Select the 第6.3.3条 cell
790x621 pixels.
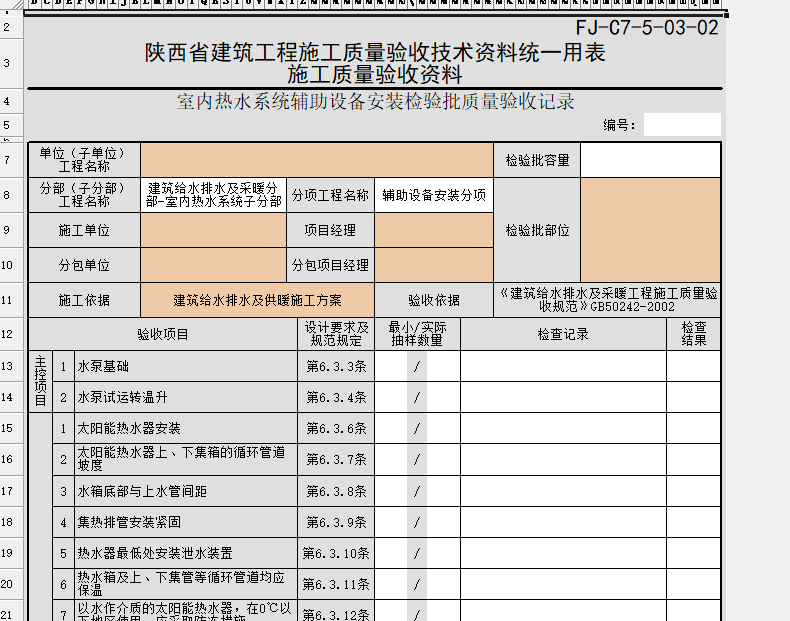[x=336, y=366]
